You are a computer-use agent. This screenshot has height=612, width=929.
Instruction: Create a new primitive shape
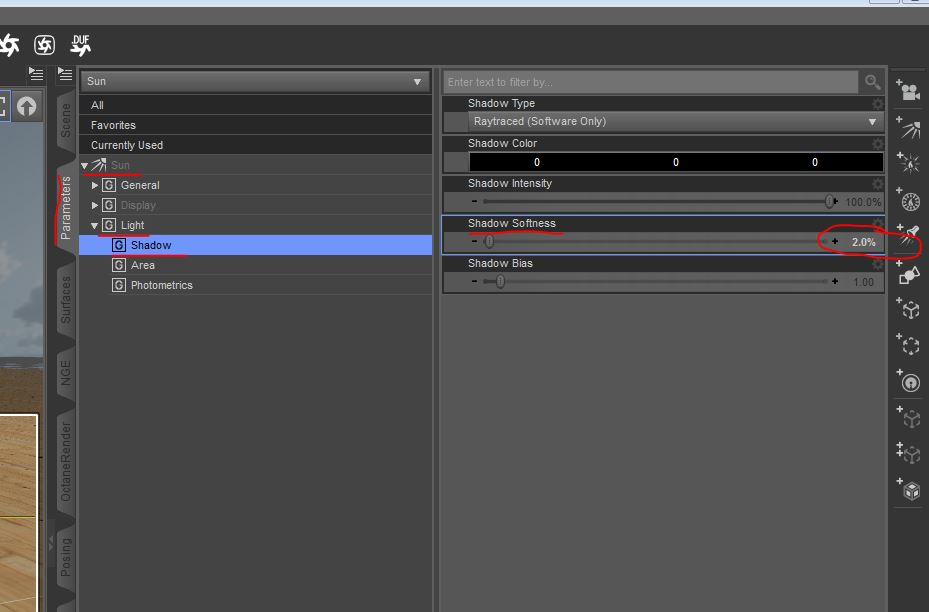tap(908, 273)
